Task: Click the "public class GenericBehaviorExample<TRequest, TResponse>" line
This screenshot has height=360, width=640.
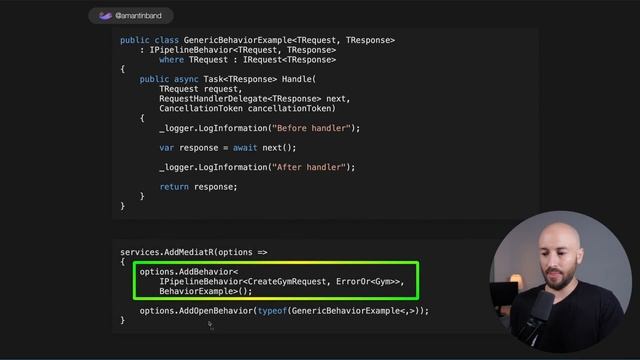Action: [x=257, y=40]
